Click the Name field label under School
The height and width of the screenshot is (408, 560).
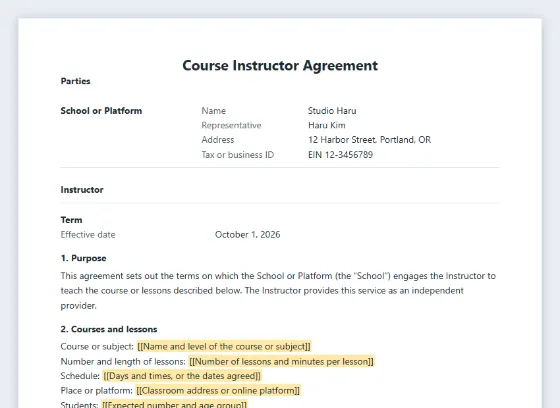[214, 111]
